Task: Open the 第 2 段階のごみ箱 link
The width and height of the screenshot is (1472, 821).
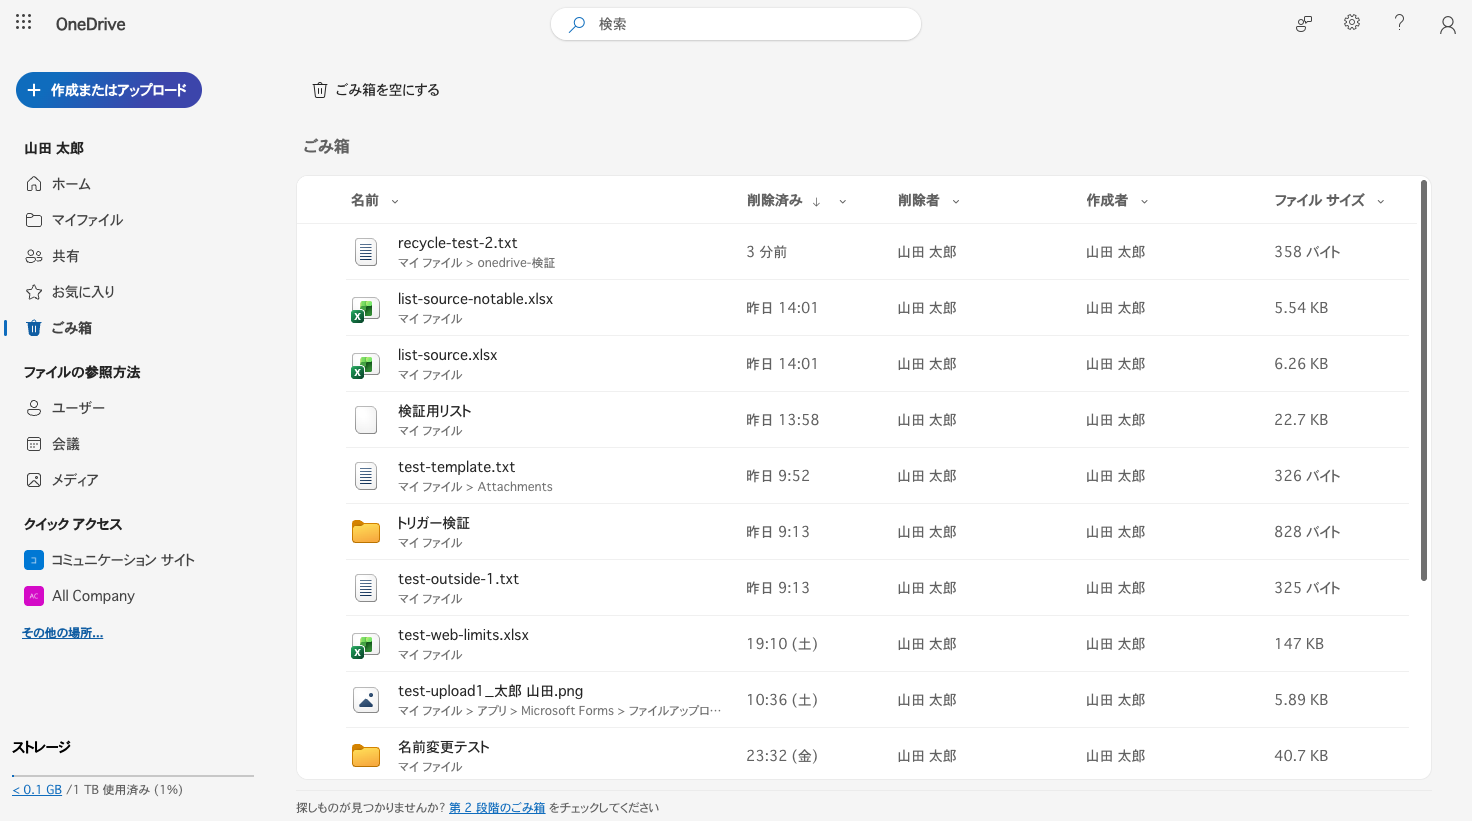Action: point(497,808)
